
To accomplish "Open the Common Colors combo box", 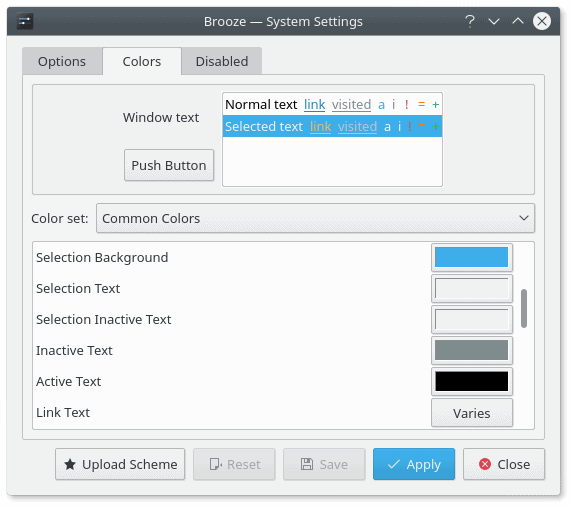I will click(315, 218).
